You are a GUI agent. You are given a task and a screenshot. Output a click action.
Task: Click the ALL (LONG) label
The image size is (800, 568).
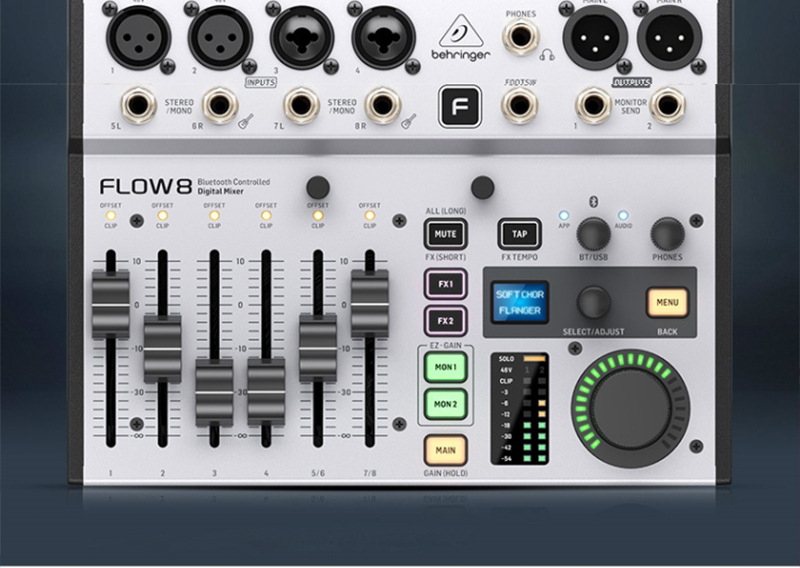pyautogui.click(x=445, y=211)
